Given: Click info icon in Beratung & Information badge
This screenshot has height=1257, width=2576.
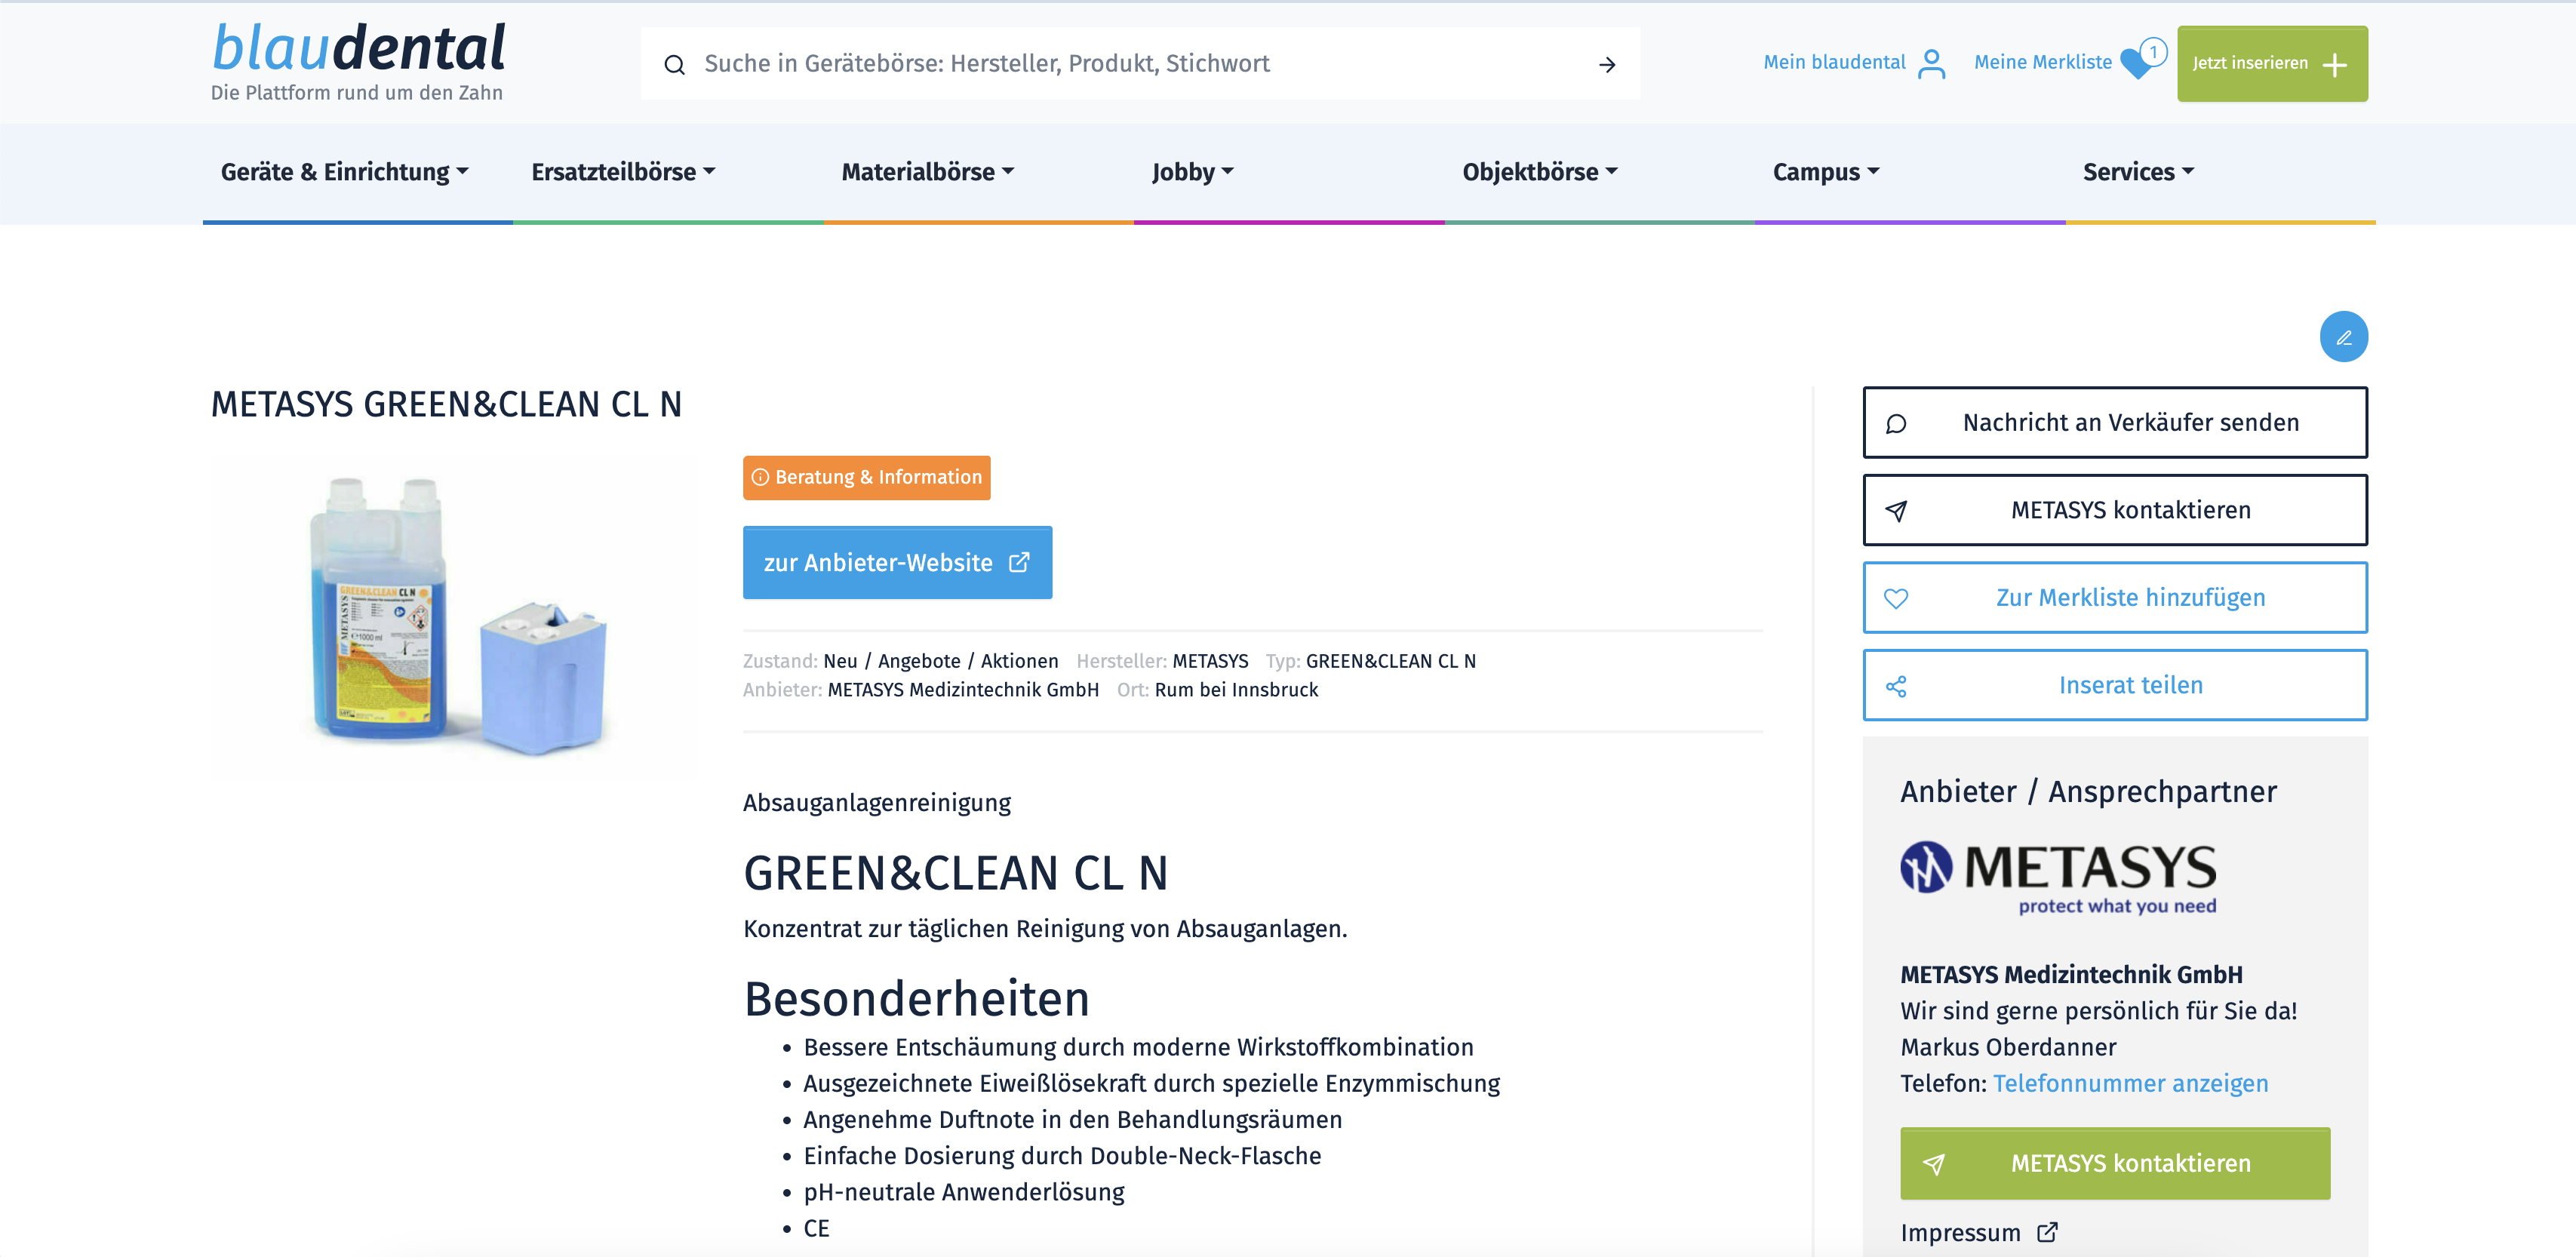Looking at the screenshot, I should click(x=760, y=477).
